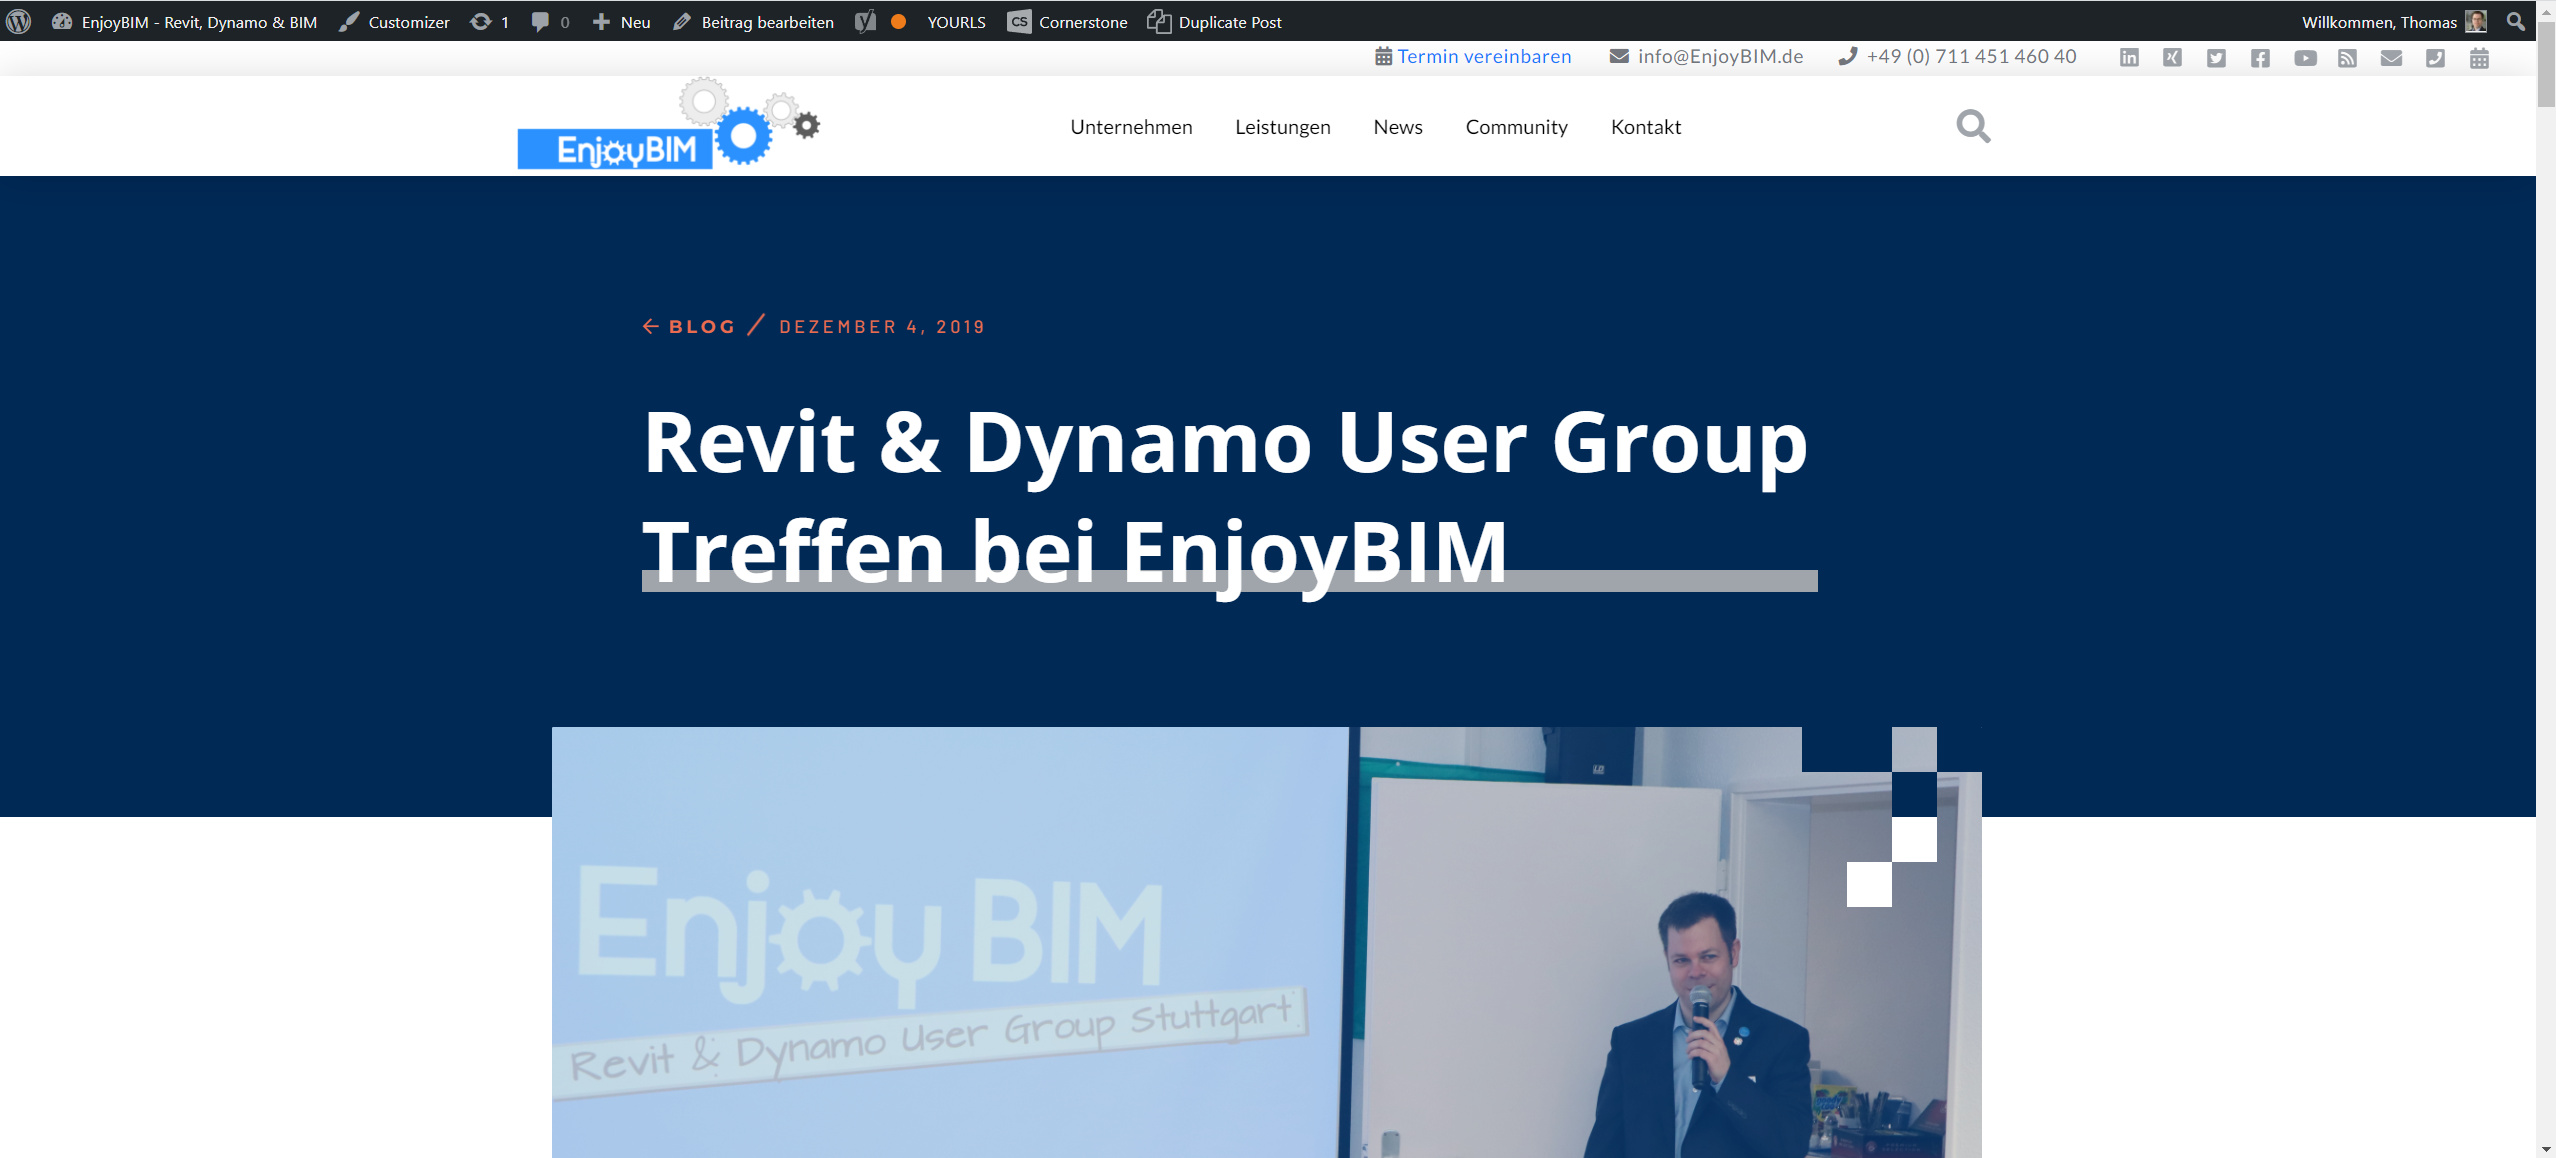Open Kontakt navigation item
Viewport: 2556px width, 1158px height.
(1645, 127)
